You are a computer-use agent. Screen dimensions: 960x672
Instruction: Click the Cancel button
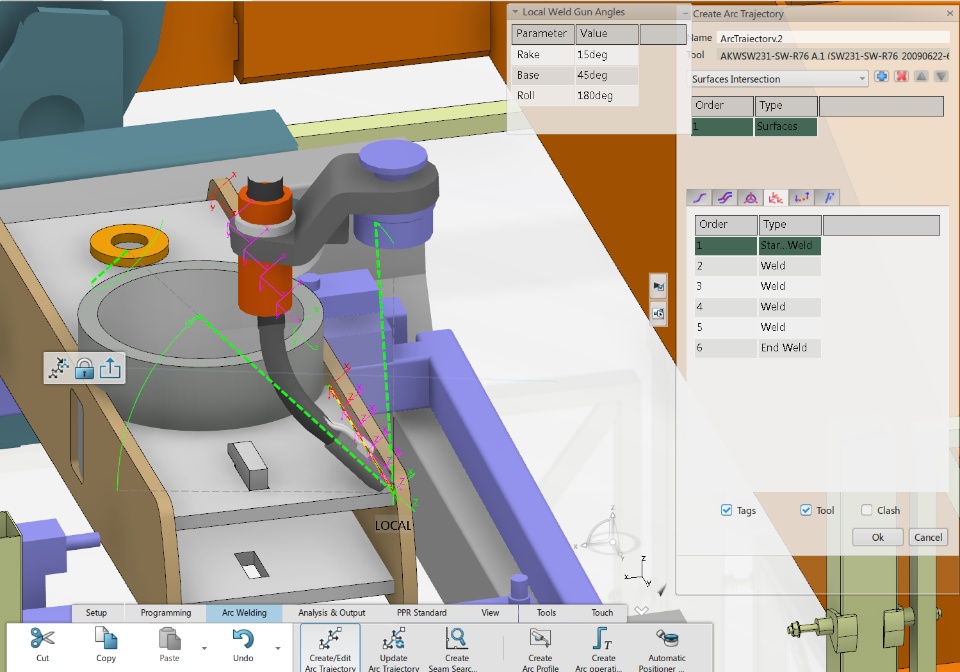pyautogui.click(x=928, y=537)
